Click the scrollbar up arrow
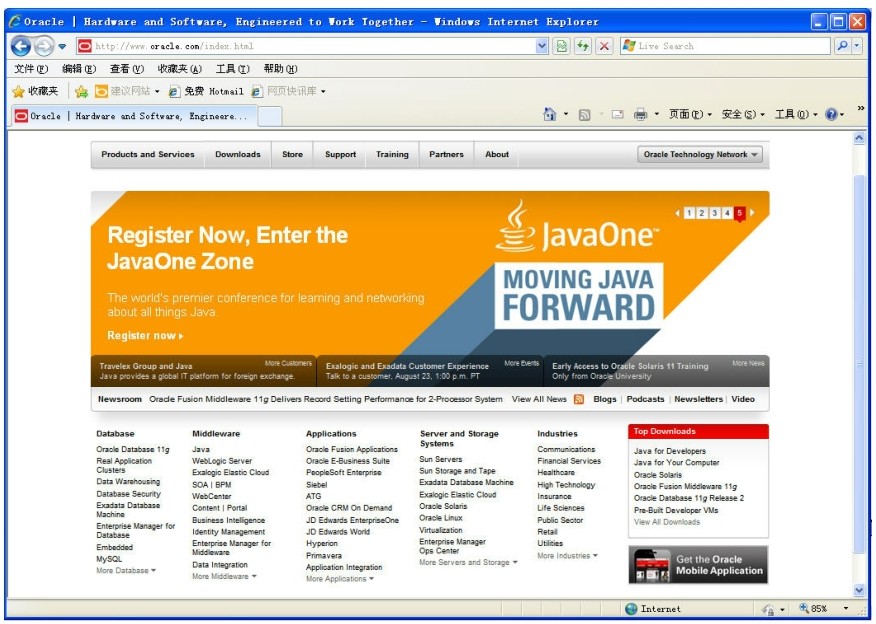The image size is (876, 624). point(859,137)
